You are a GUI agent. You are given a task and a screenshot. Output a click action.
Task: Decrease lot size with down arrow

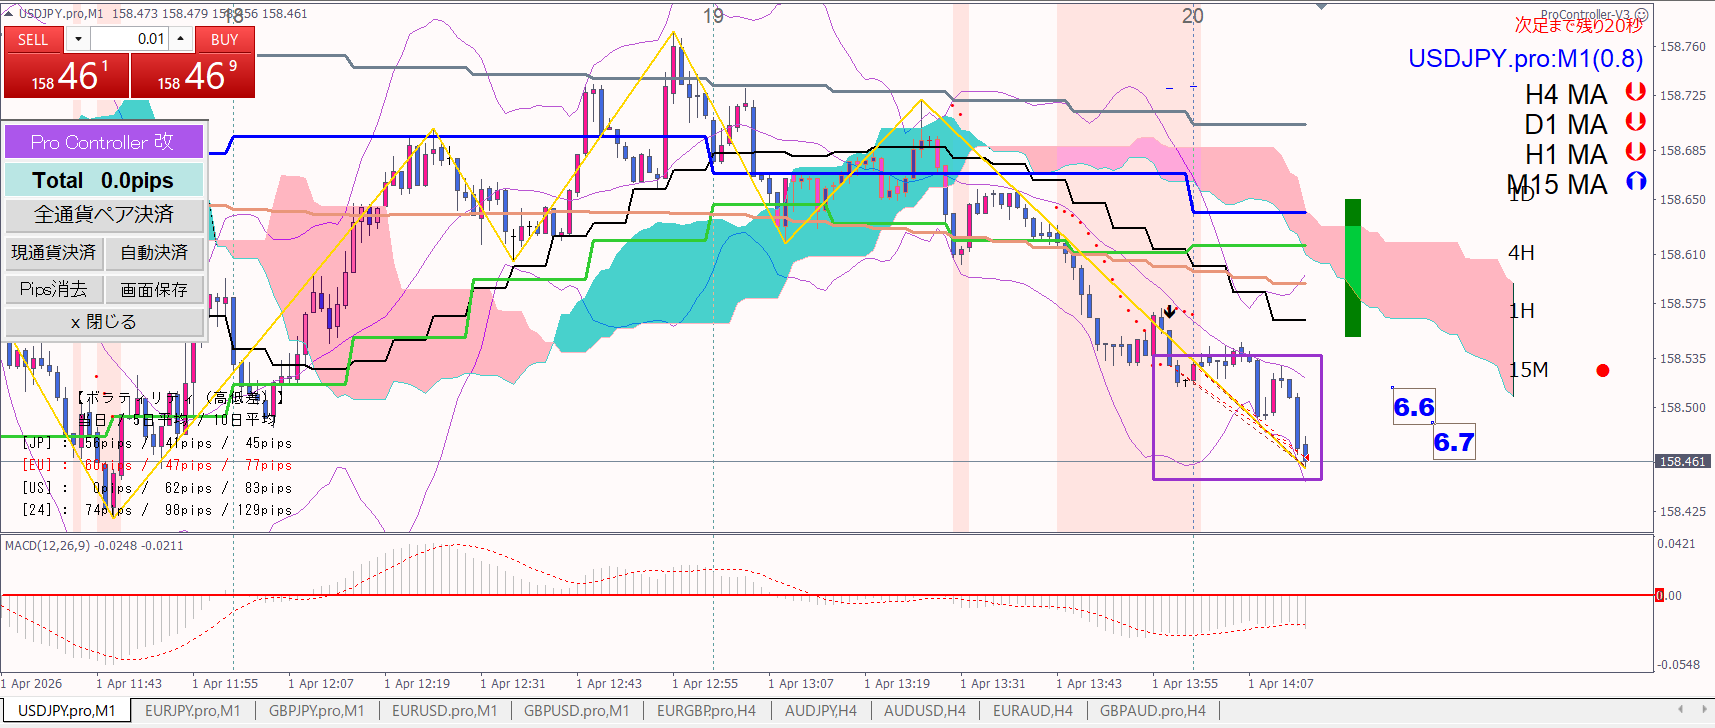tap(78, 39)
